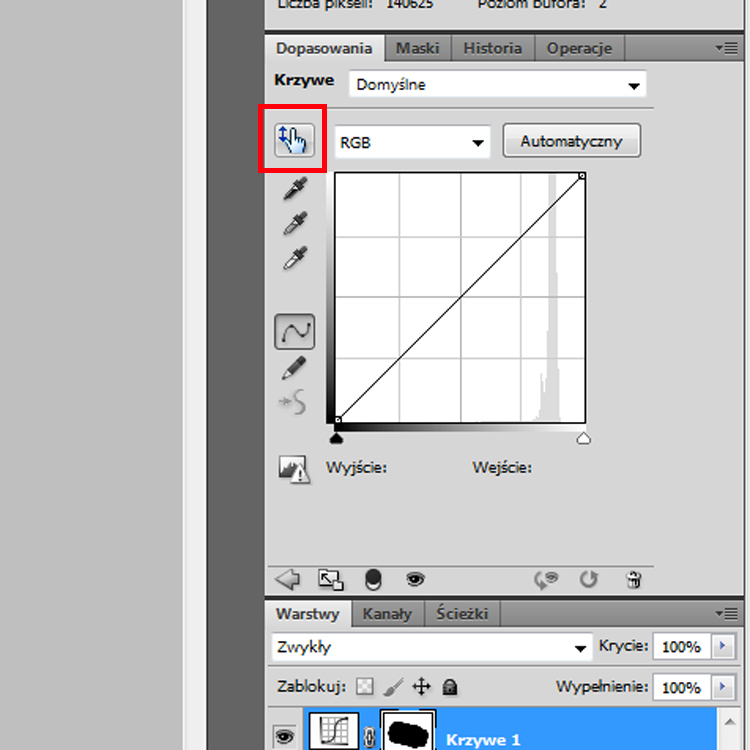
Task: Reset the curves adjustment to defaults
Action: point(589,578)
